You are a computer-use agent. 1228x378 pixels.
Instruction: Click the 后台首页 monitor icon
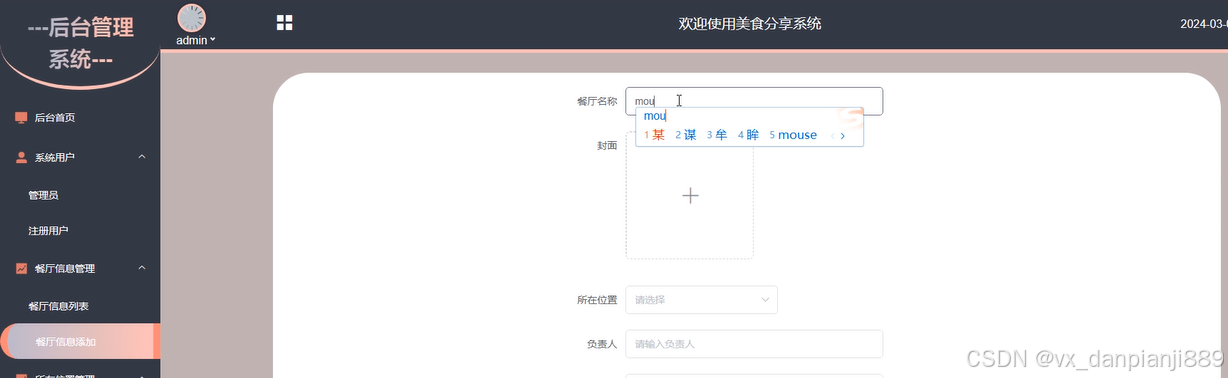pyautogui.click(x=21, y=118)
